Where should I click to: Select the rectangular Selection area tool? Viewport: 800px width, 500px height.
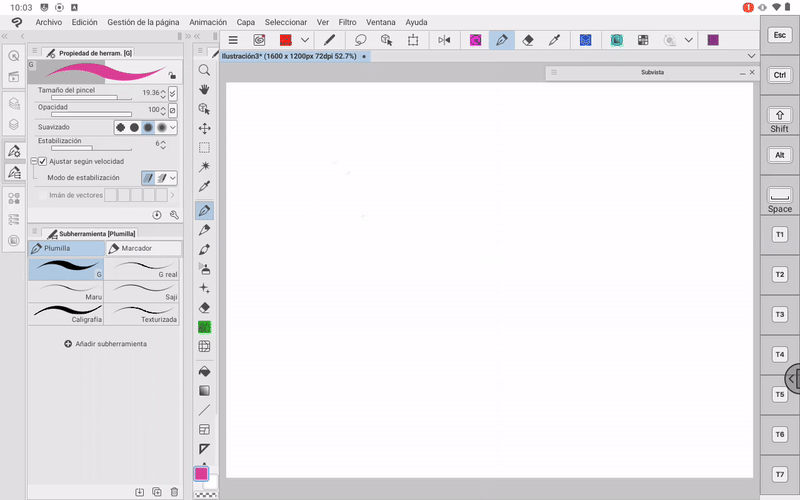click(204, 147)
